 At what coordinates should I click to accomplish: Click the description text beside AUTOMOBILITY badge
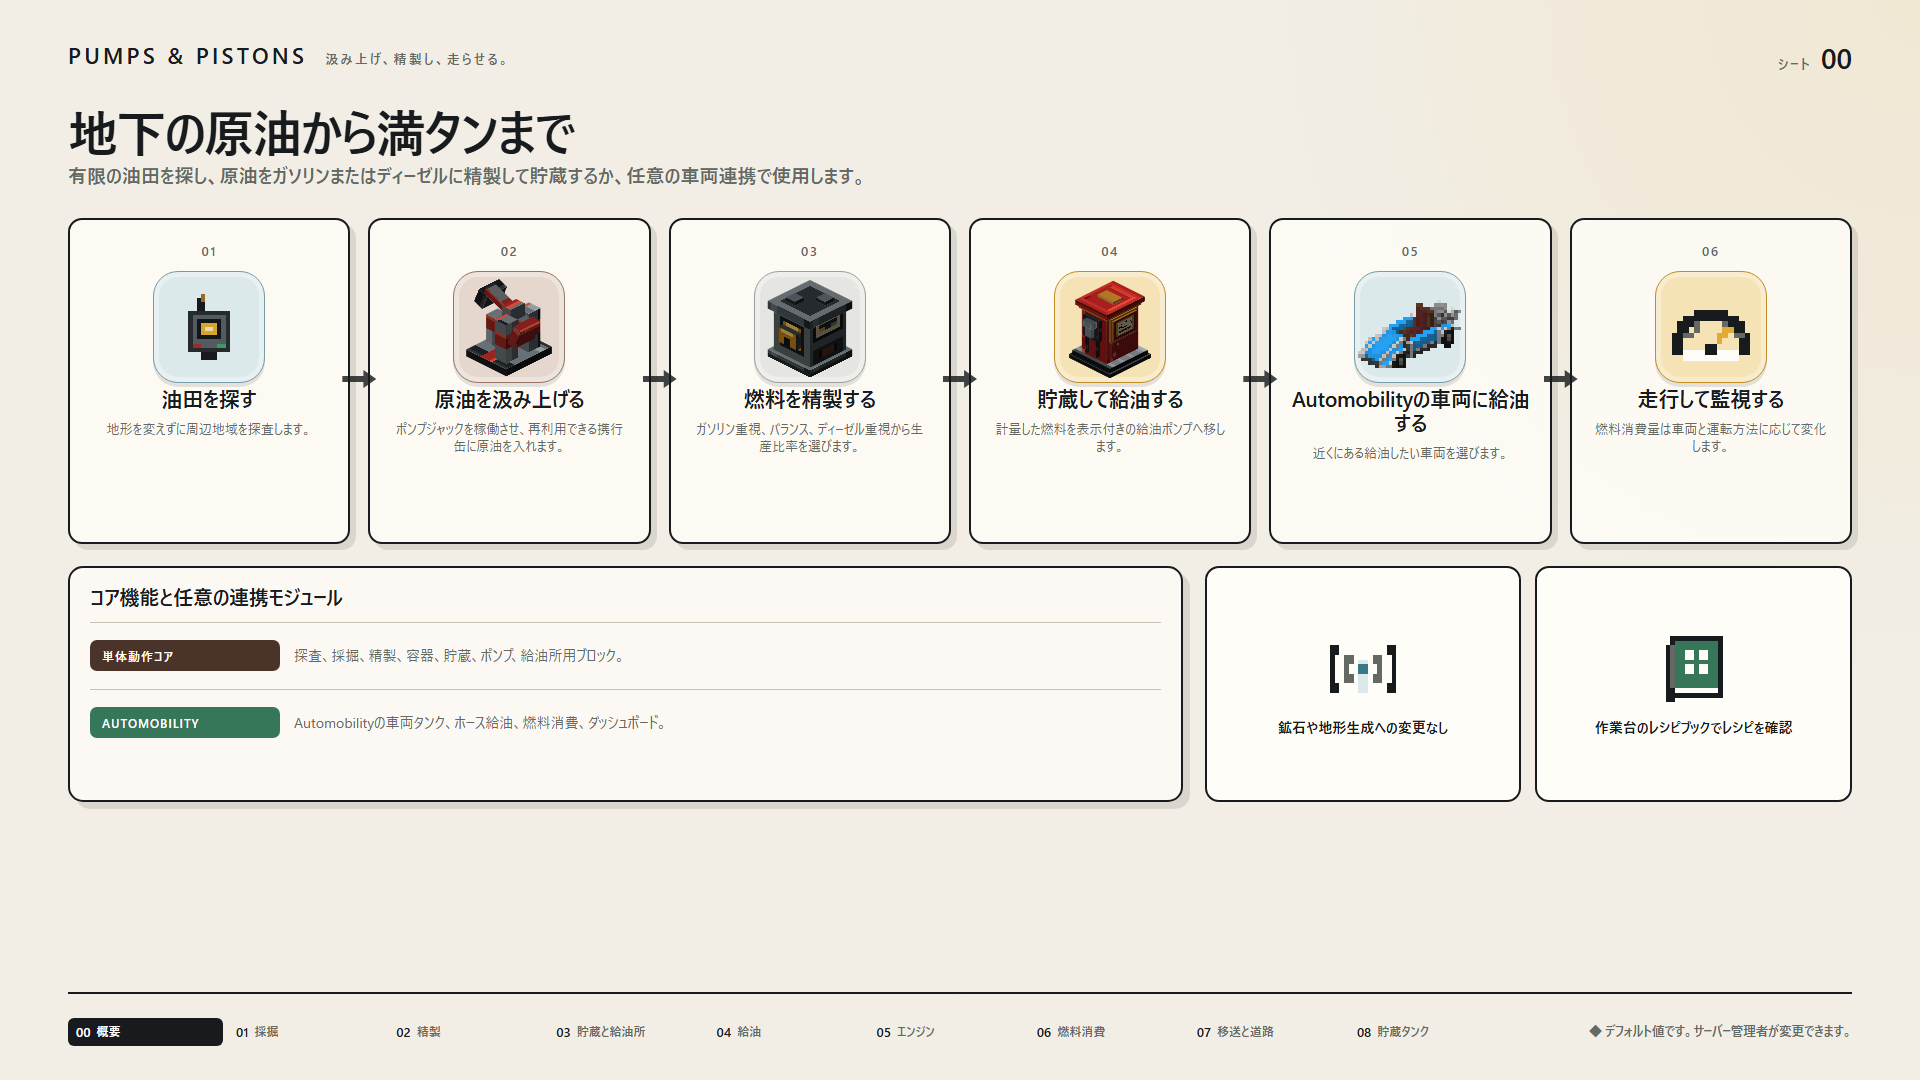[x=480, y=723]
